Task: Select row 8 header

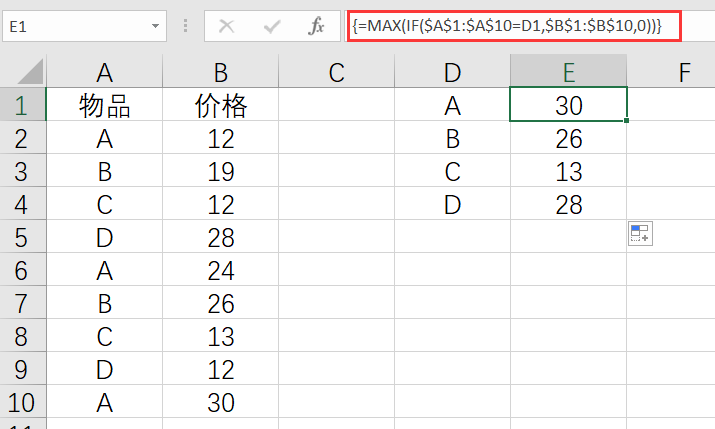Action: click(23, 335)
